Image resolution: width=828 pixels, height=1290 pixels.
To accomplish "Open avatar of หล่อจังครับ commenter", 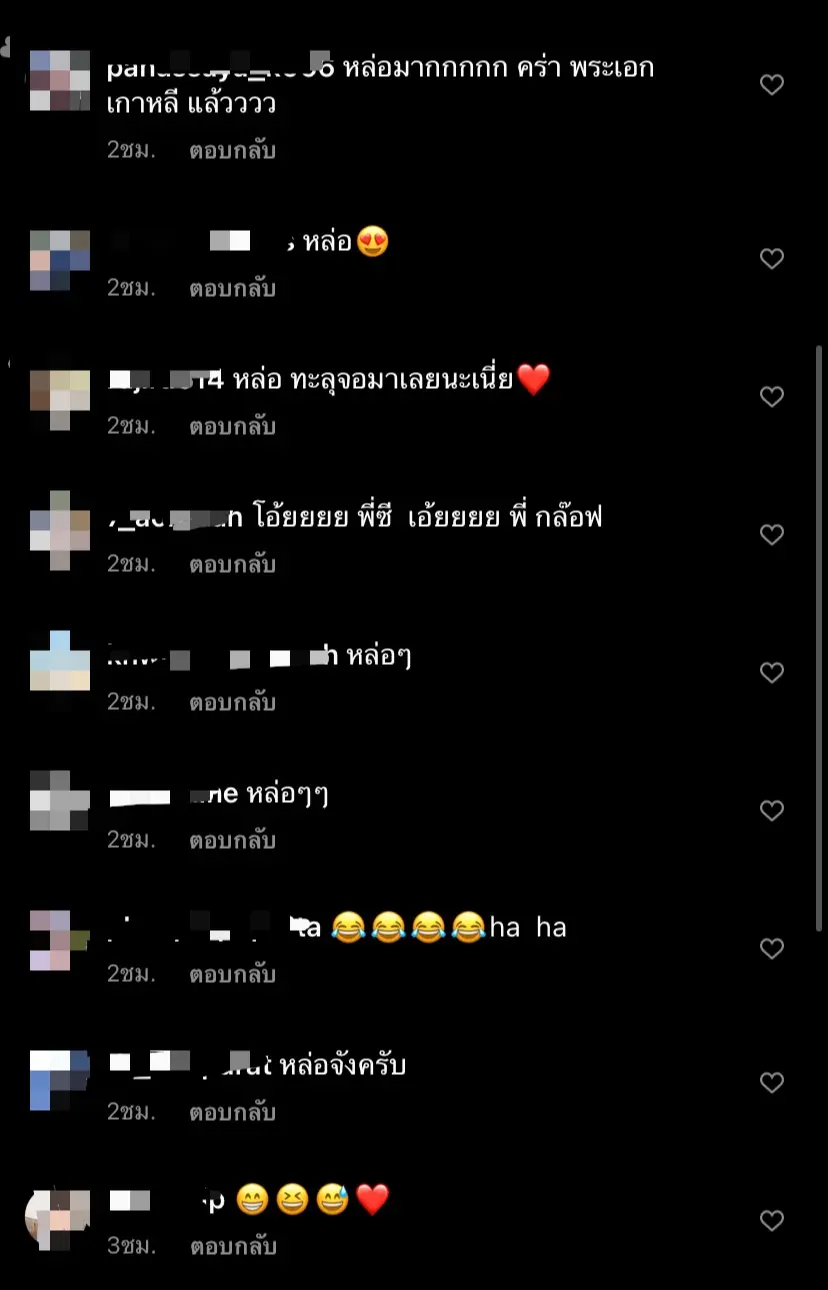I will click(x=60, y=1080).
